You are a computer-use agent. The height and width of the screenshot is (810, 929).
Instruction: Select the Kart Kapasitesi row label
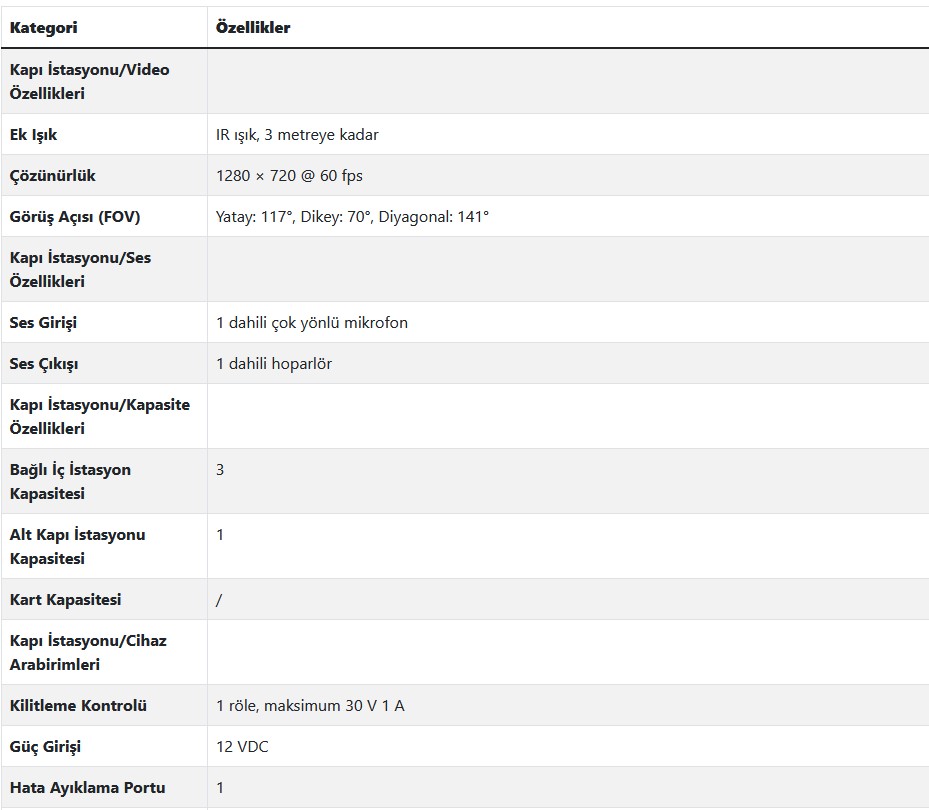pyautogui.click(x=65, y=600)
